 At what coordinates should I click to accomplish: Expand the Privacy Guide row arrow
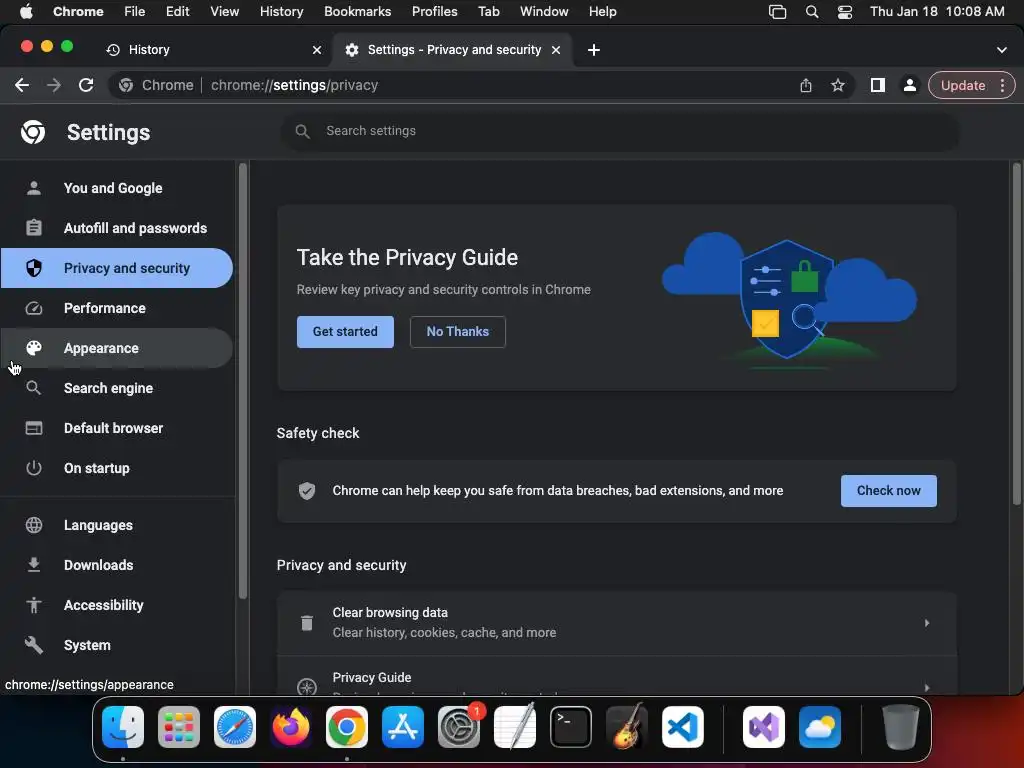tap(927, 687)
